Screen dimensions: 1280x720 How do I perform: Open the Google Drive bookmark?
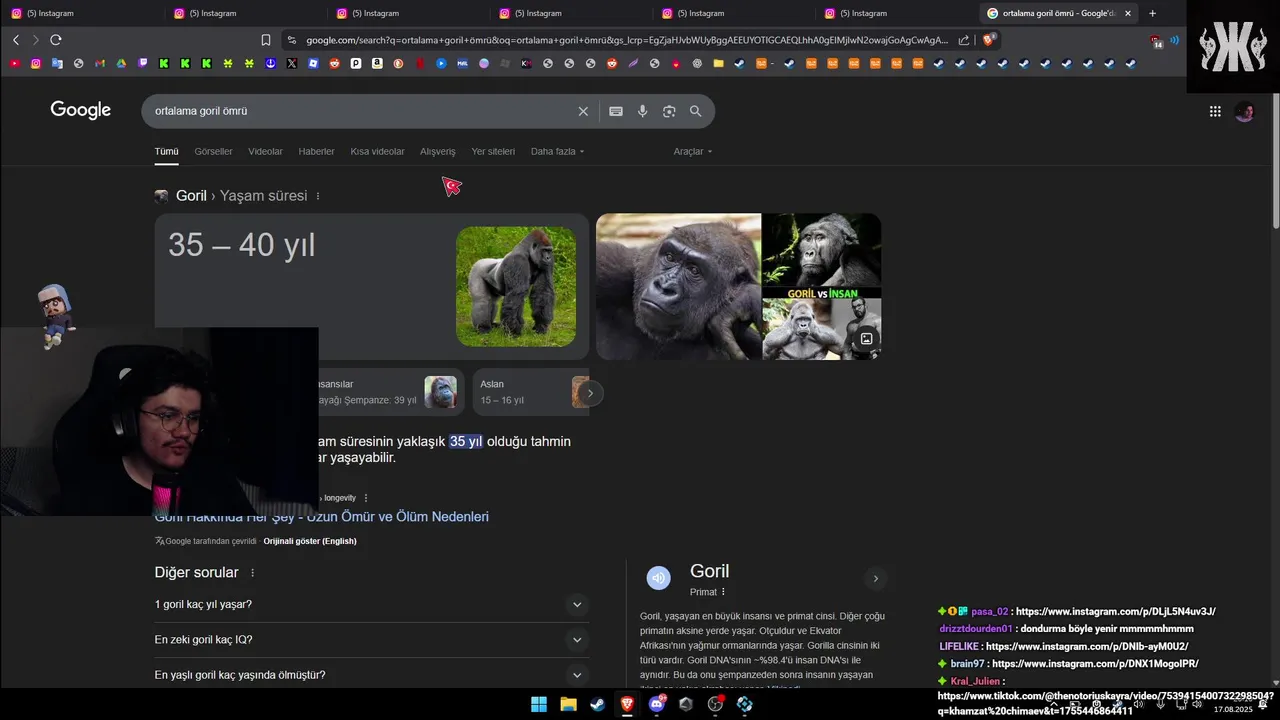121,63
